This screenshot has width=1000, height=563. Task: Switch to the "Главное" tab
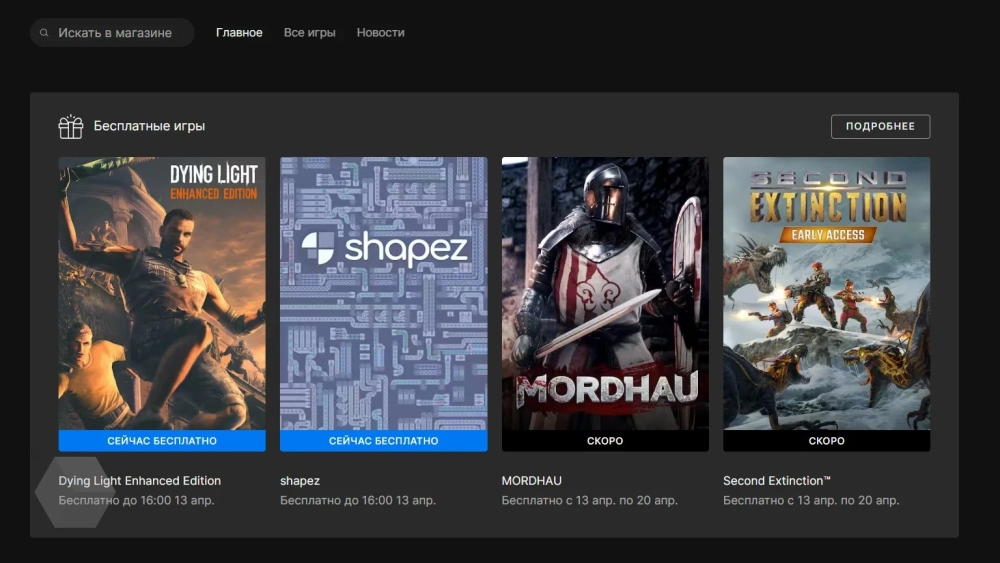tap(239, 33)
